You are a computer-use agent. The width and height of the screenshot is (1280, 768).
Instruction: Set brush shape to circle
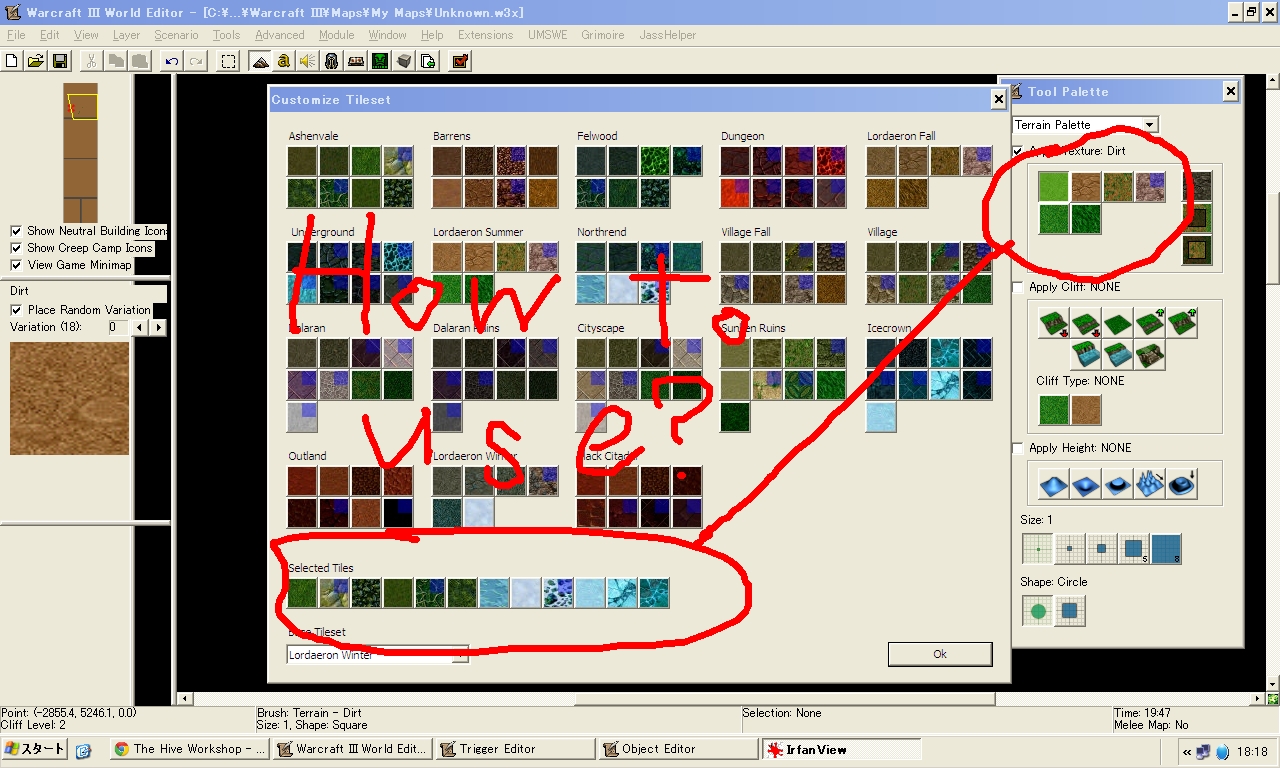point(1038,611)
